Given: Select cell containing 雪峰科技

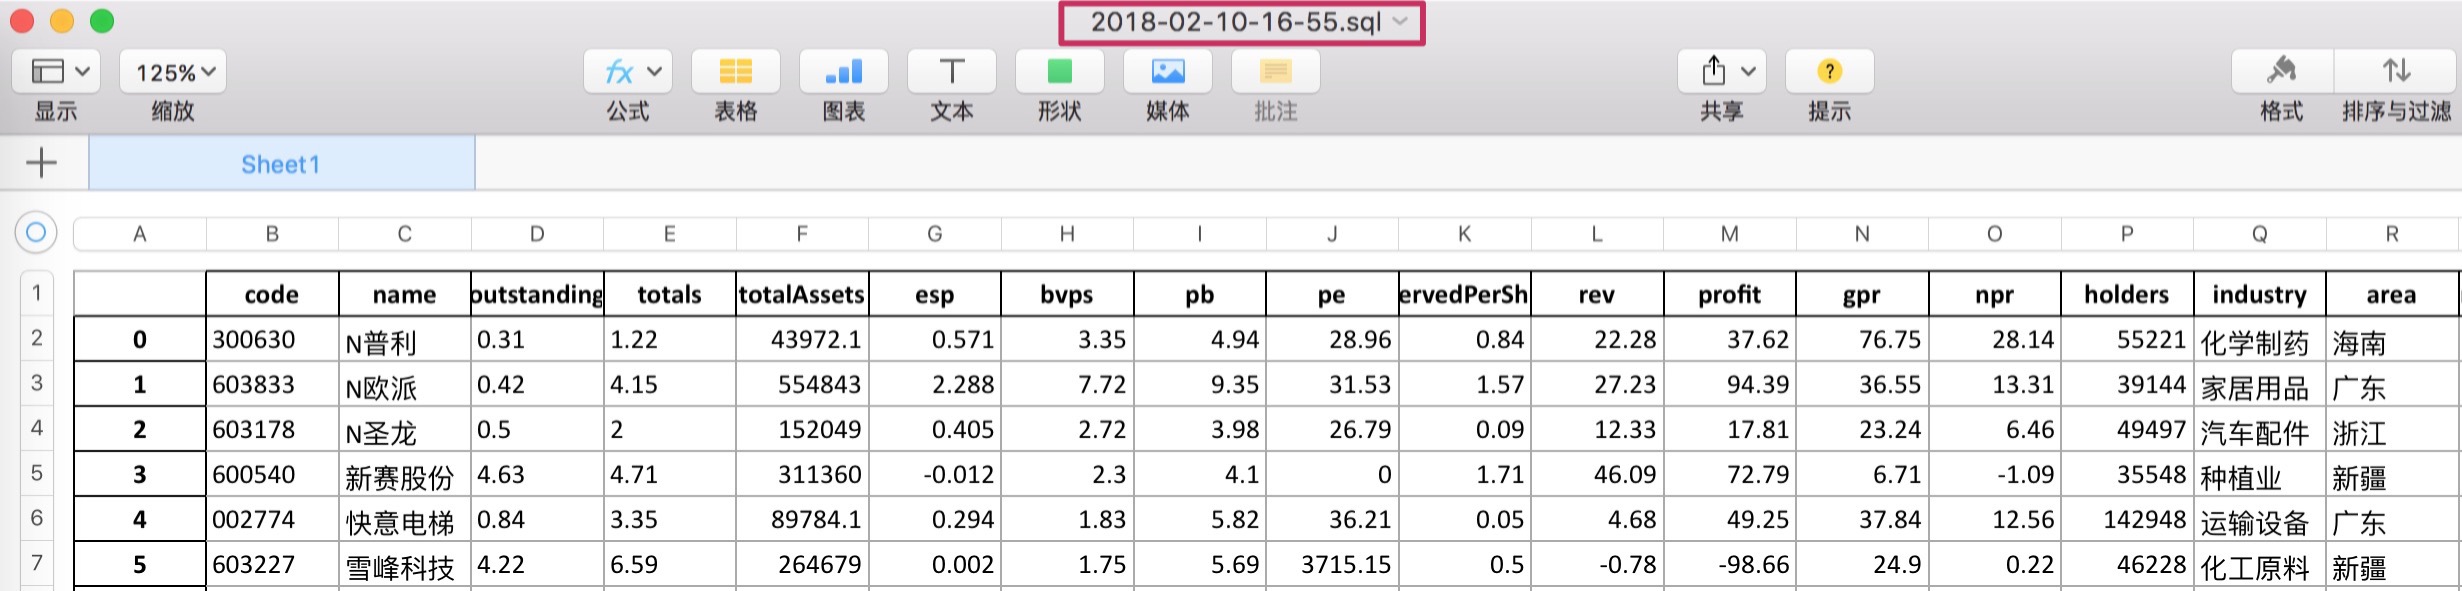Looking at the screenshot, I should tap(404, 564).
